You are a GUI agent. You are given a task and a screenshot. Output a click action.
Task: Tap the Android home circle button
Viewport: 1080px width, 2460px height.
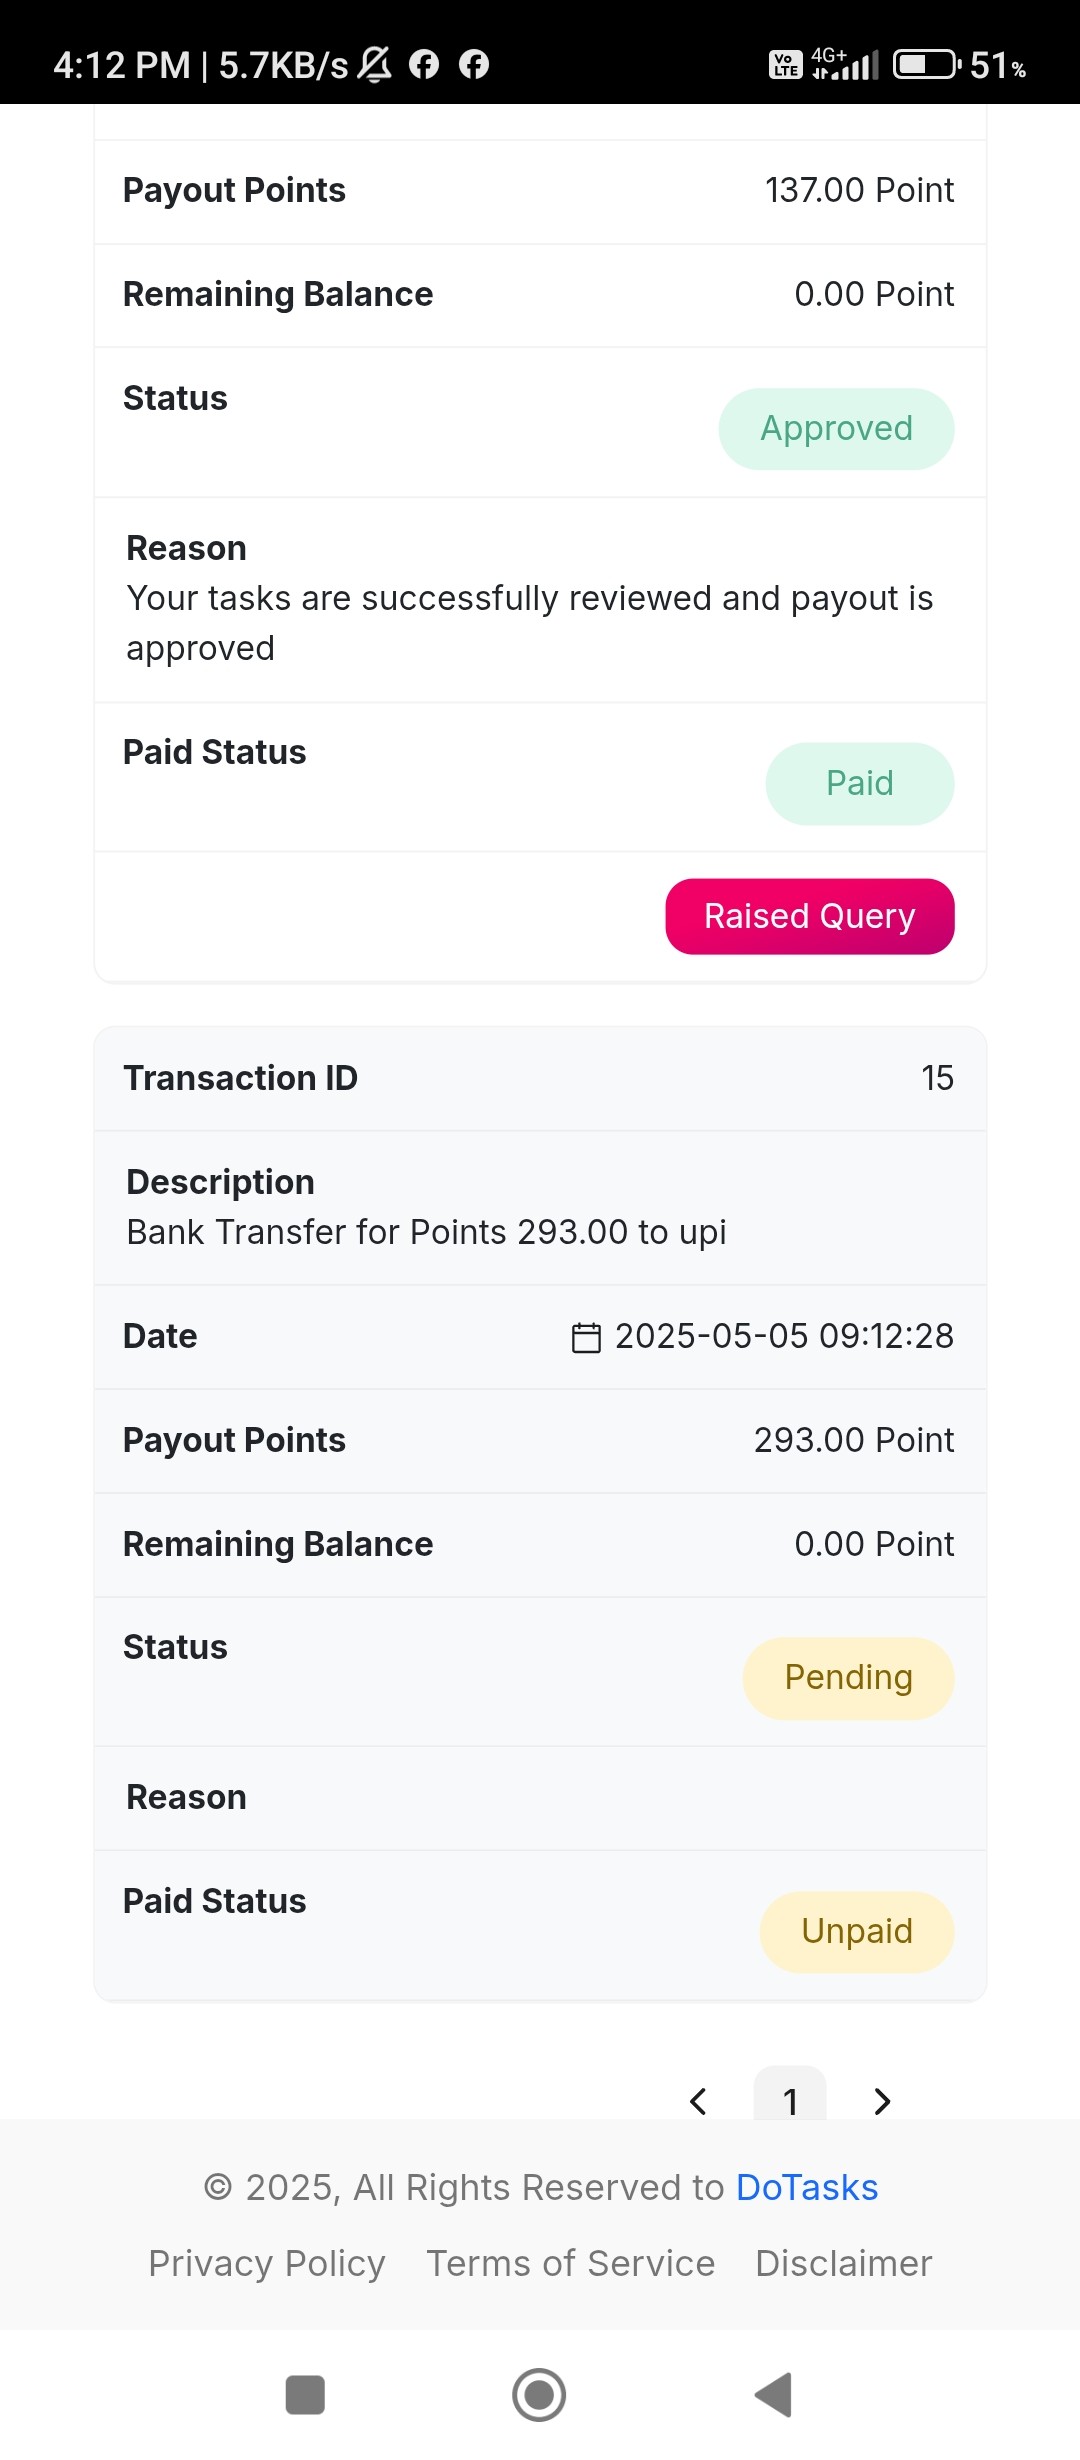[x=539, y=2395]
